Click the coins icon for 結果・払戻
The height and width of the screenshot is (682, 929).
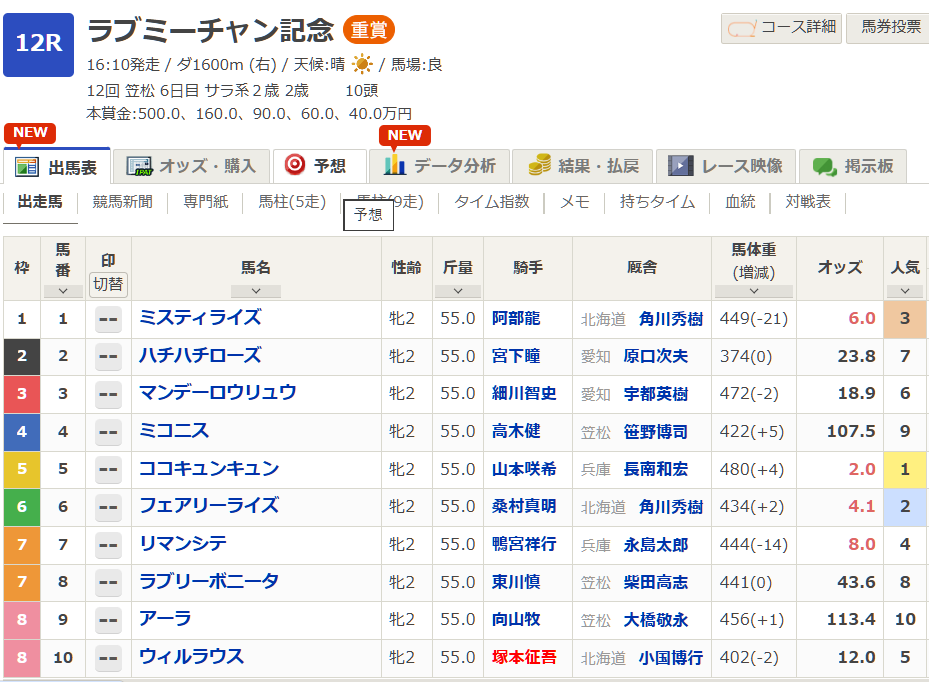click(x=539, y=165)
